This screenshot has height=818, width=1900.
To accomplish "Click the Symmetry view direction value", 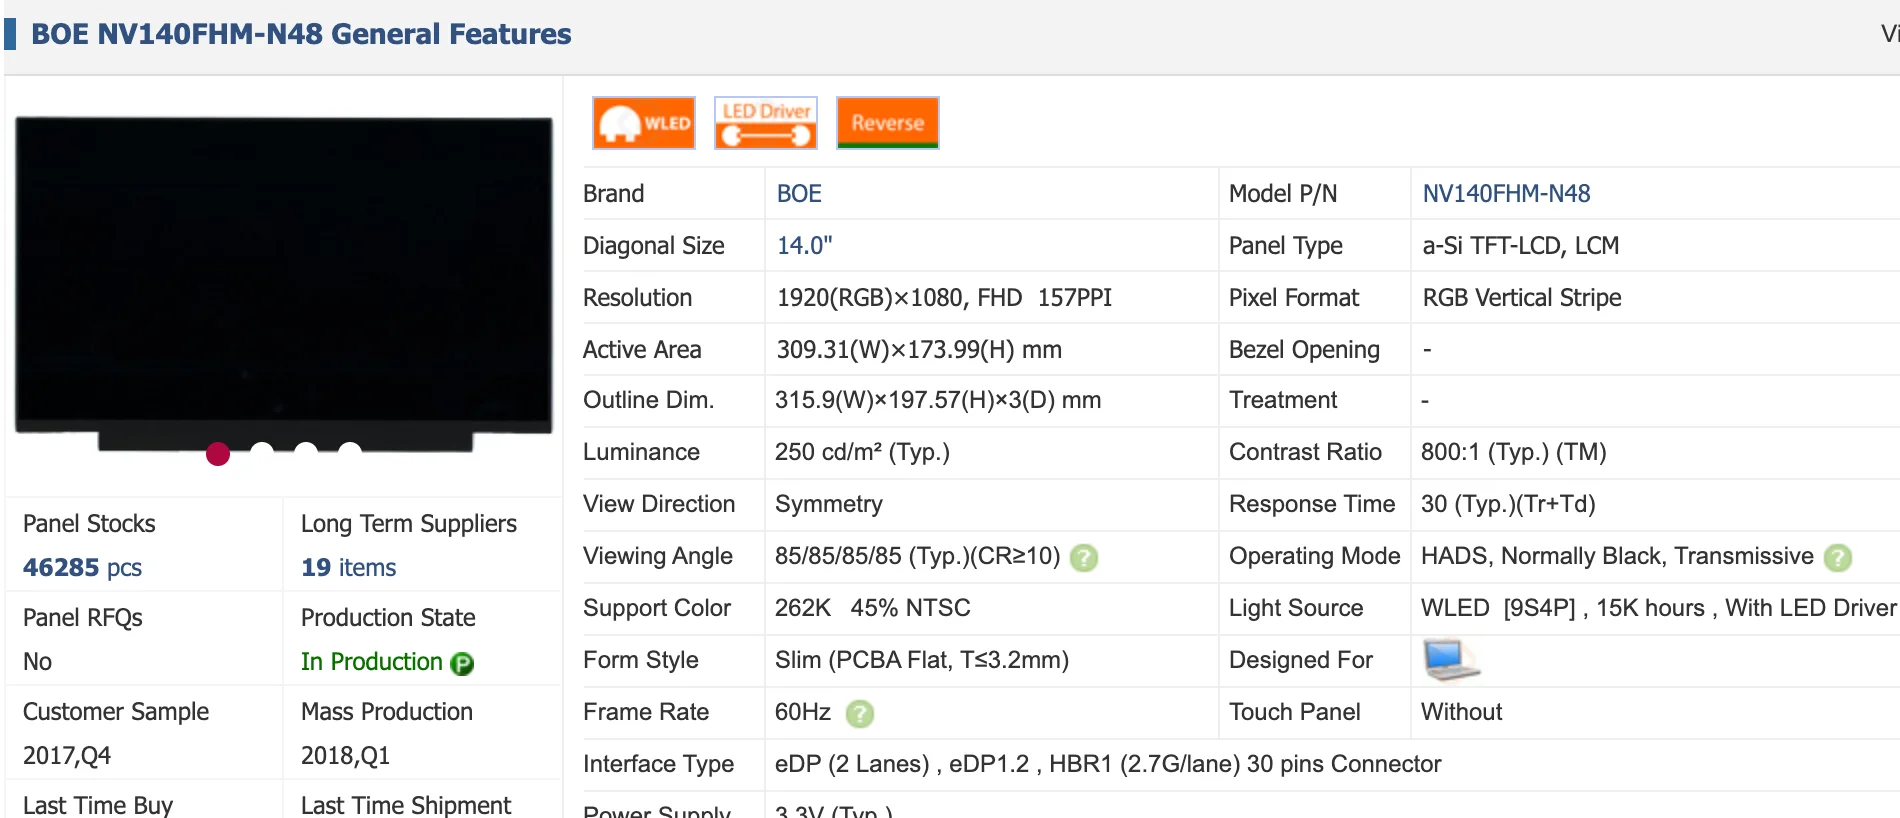I will click(x=829, y=504).
